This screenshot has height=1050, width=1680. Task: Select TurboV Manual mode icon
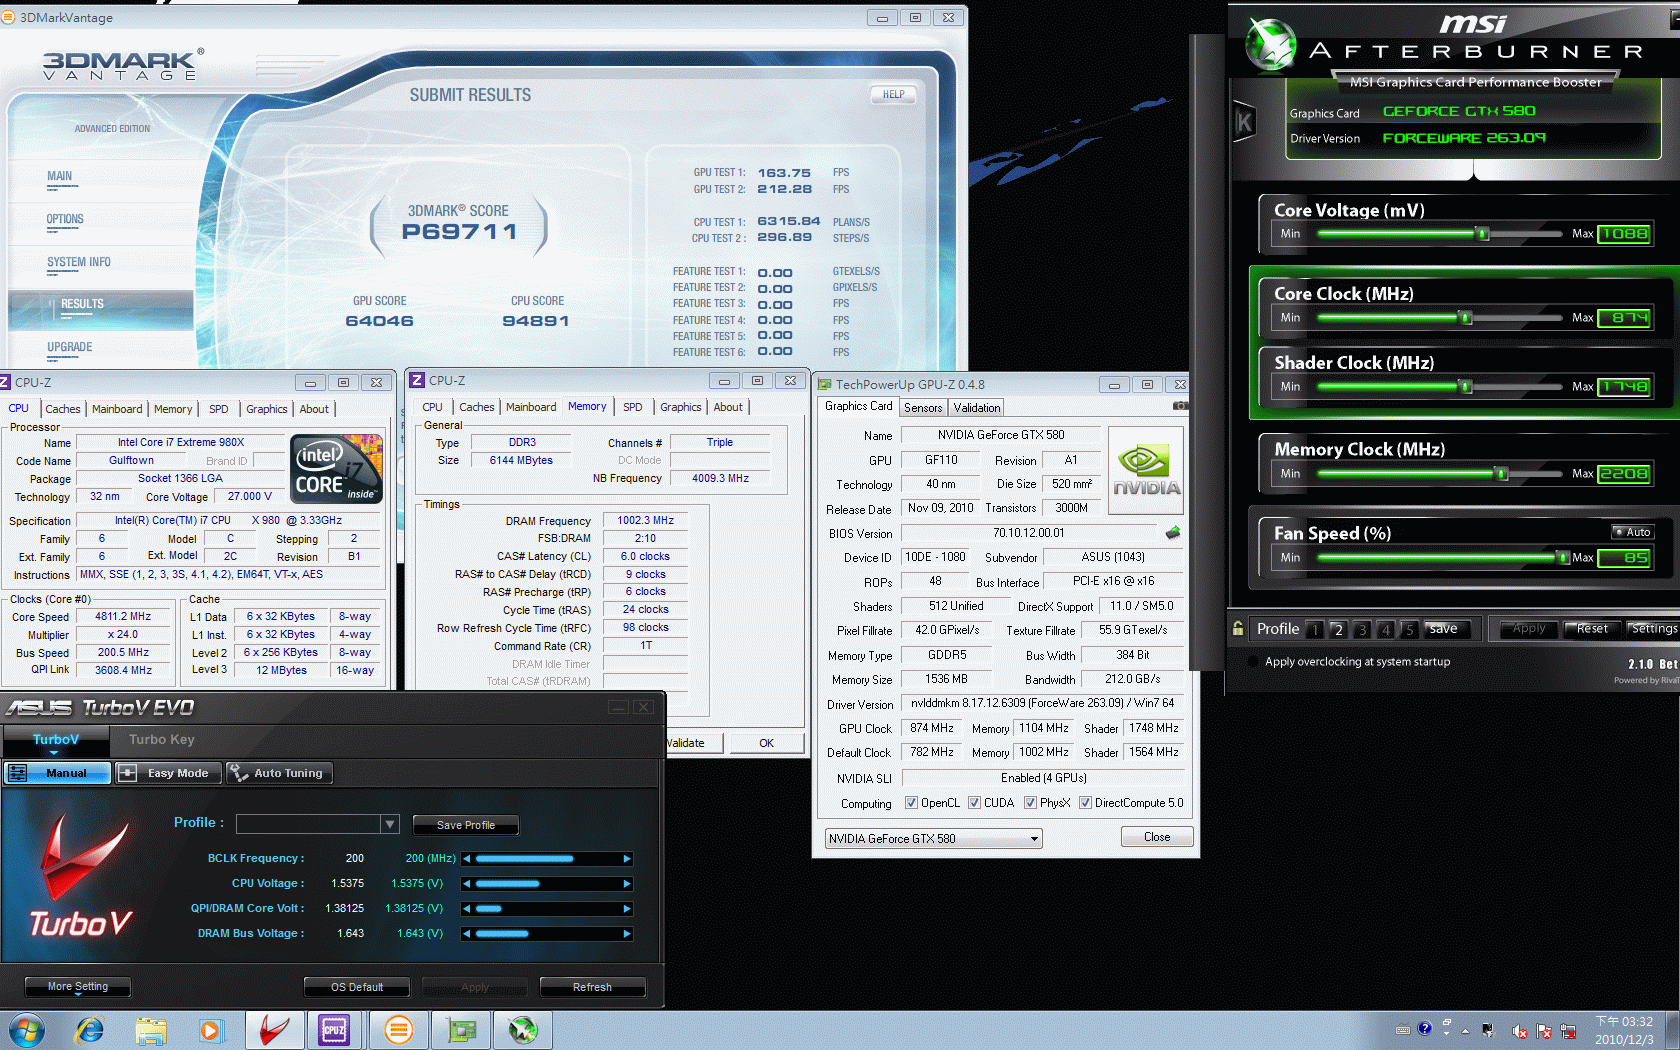[58, 773]
